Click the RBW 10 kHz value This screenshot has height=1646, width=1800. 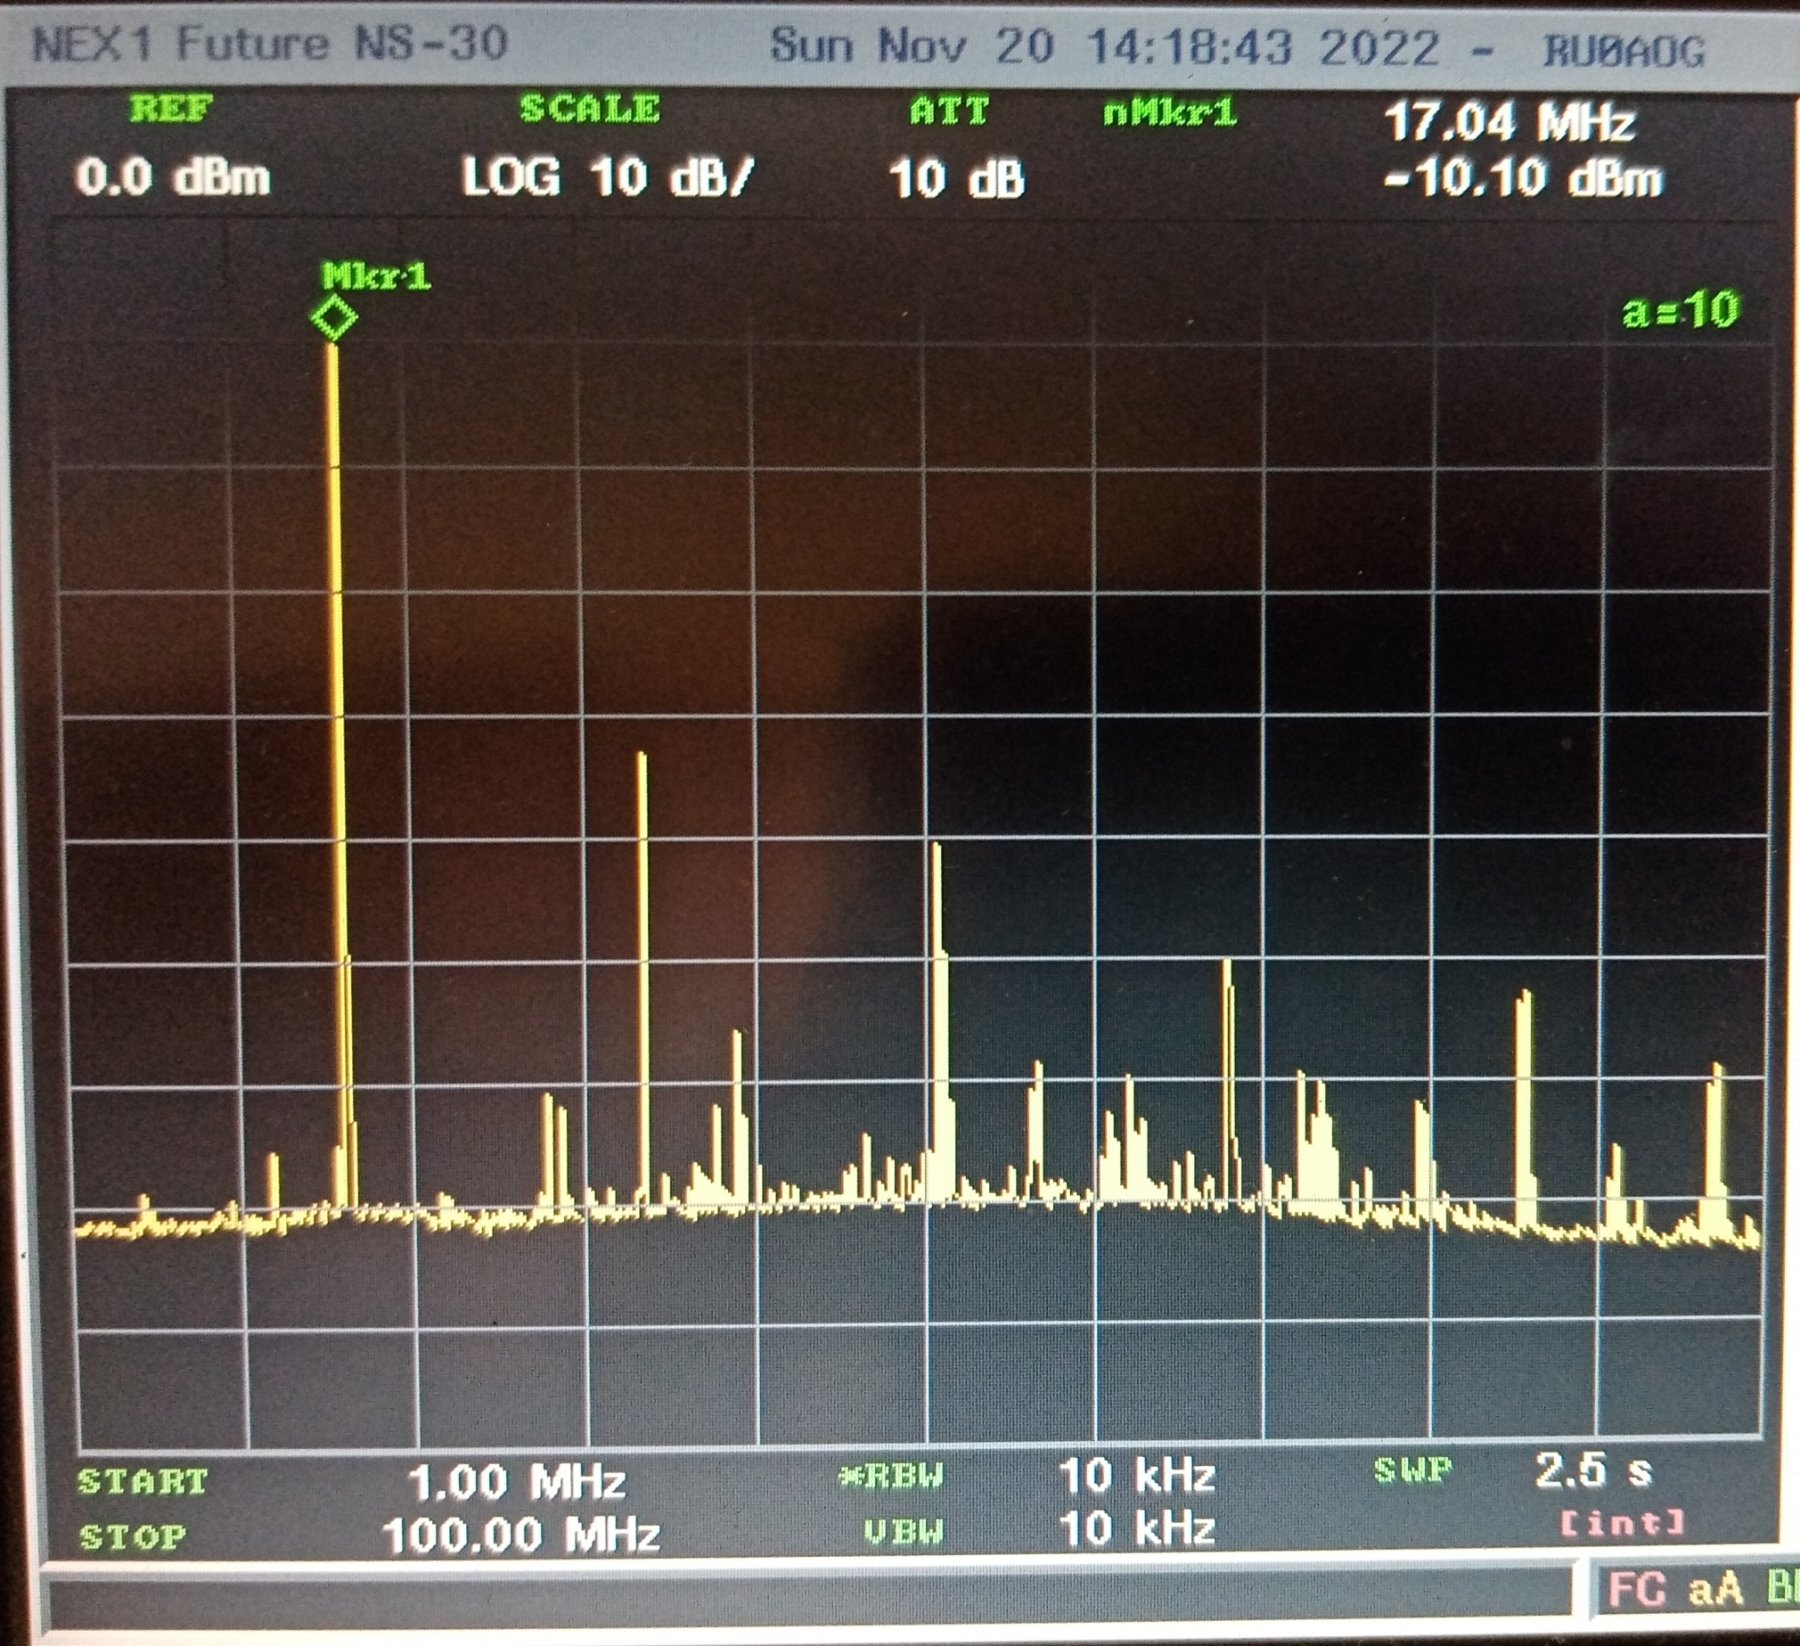[x=1137, y=1475]
